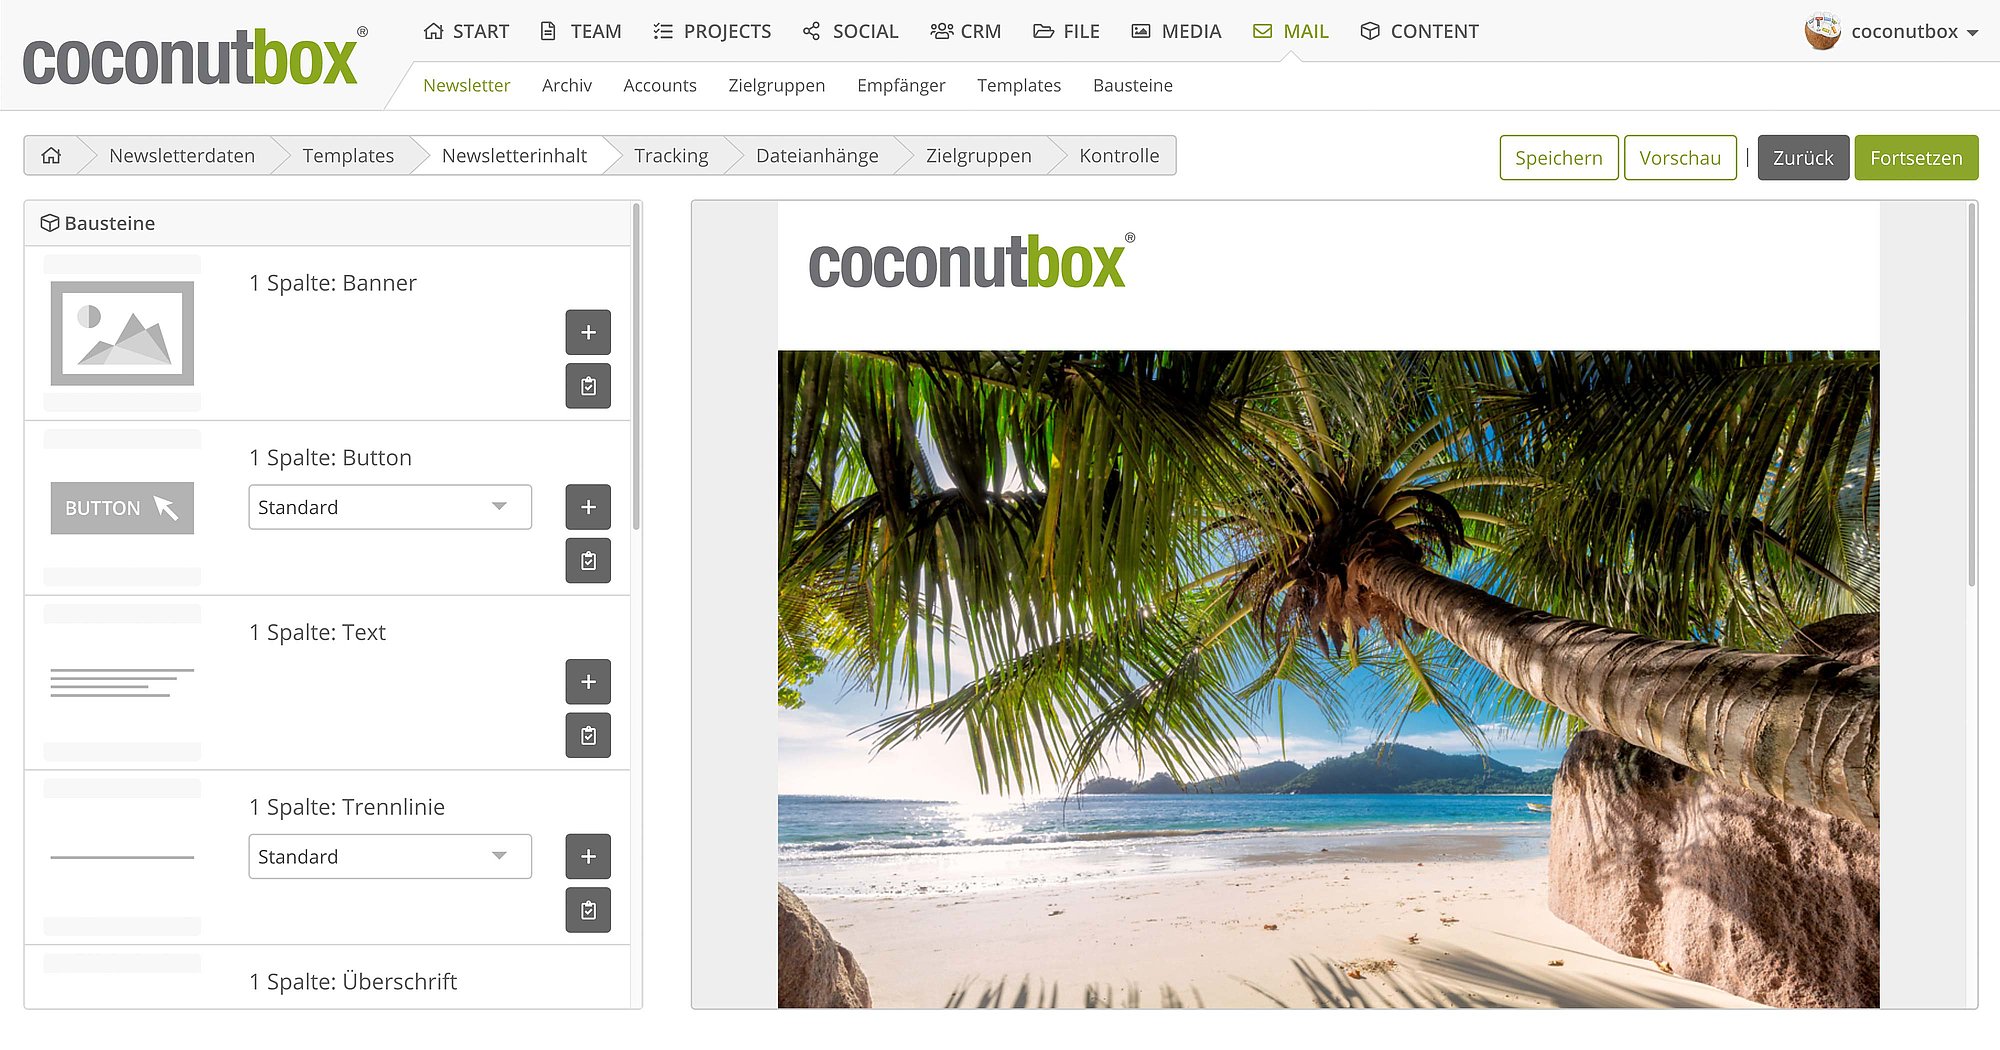Screen dimensions: 2000x1050
Task: Select the banner image placeholder thumbnail
Action: [x=122, y=333]
